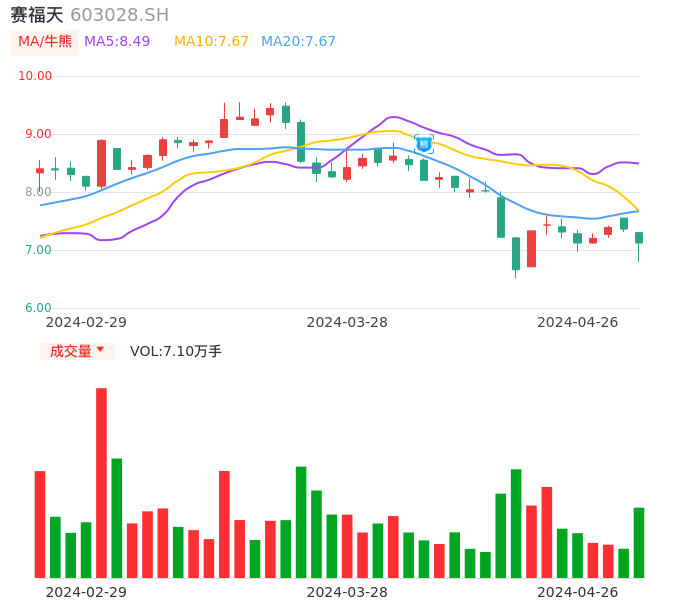Click the 10.00 price axis label
This screenshot has width=686, height=606.
pos(36,76)
